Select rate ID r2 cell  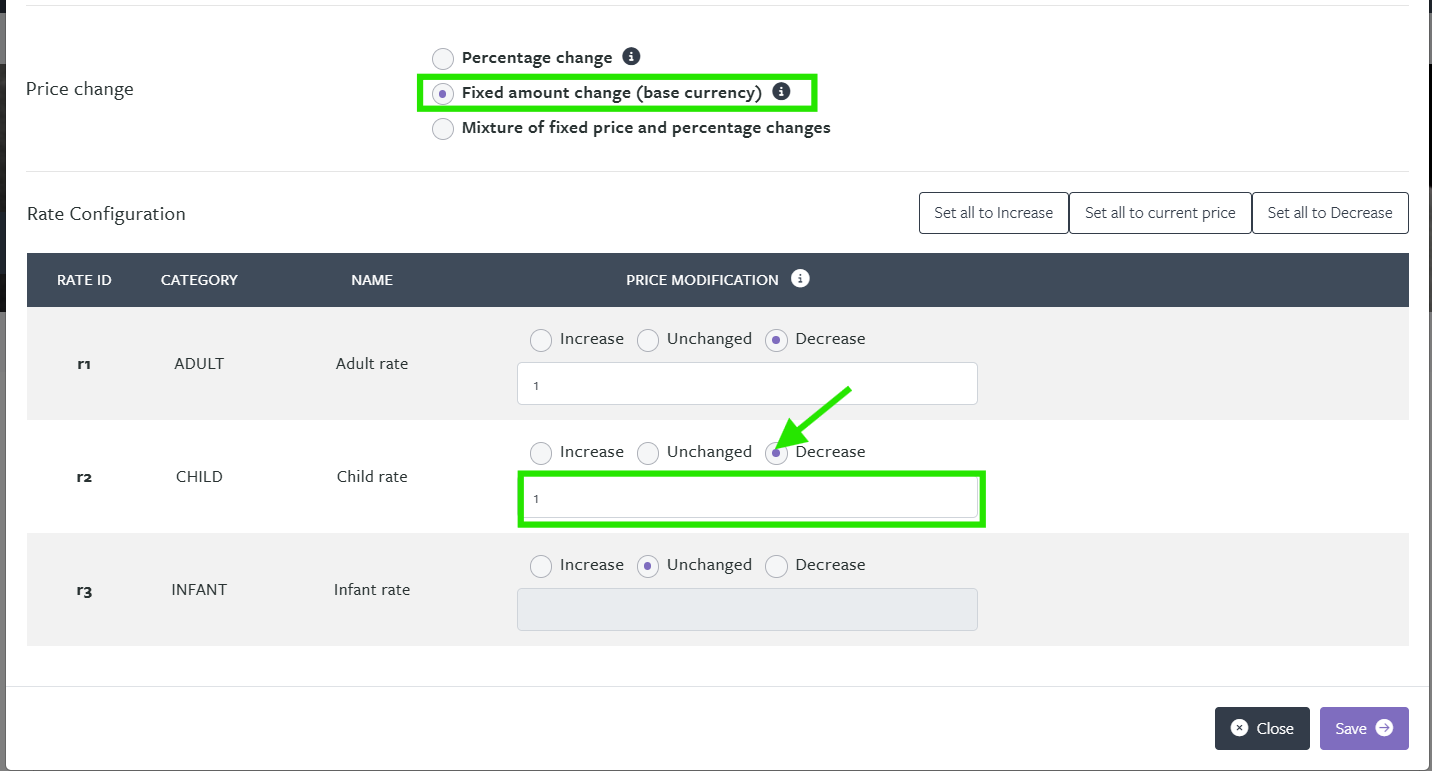[x=84, y=477]
